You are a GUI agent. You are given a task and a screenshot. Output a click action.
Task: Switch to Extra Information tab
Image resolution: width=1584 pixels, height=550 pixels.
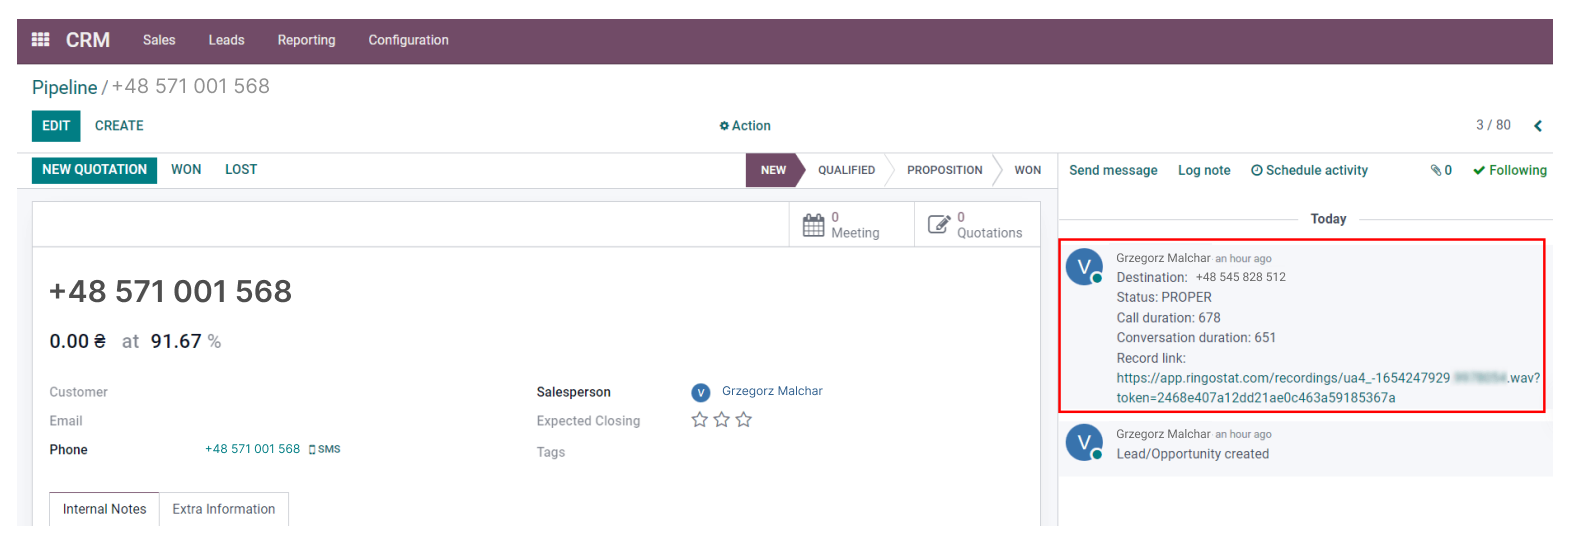pos(224,509)
